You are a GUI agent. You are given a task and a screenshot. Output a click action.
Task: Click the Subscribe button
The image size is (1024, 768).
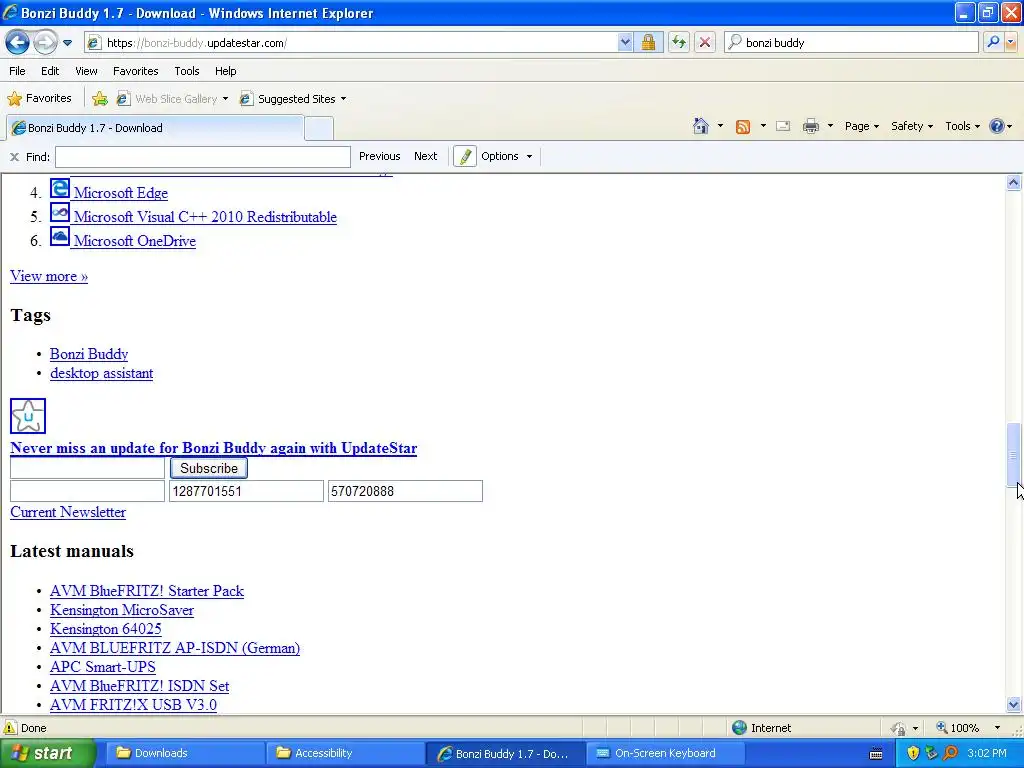[209, 468]
